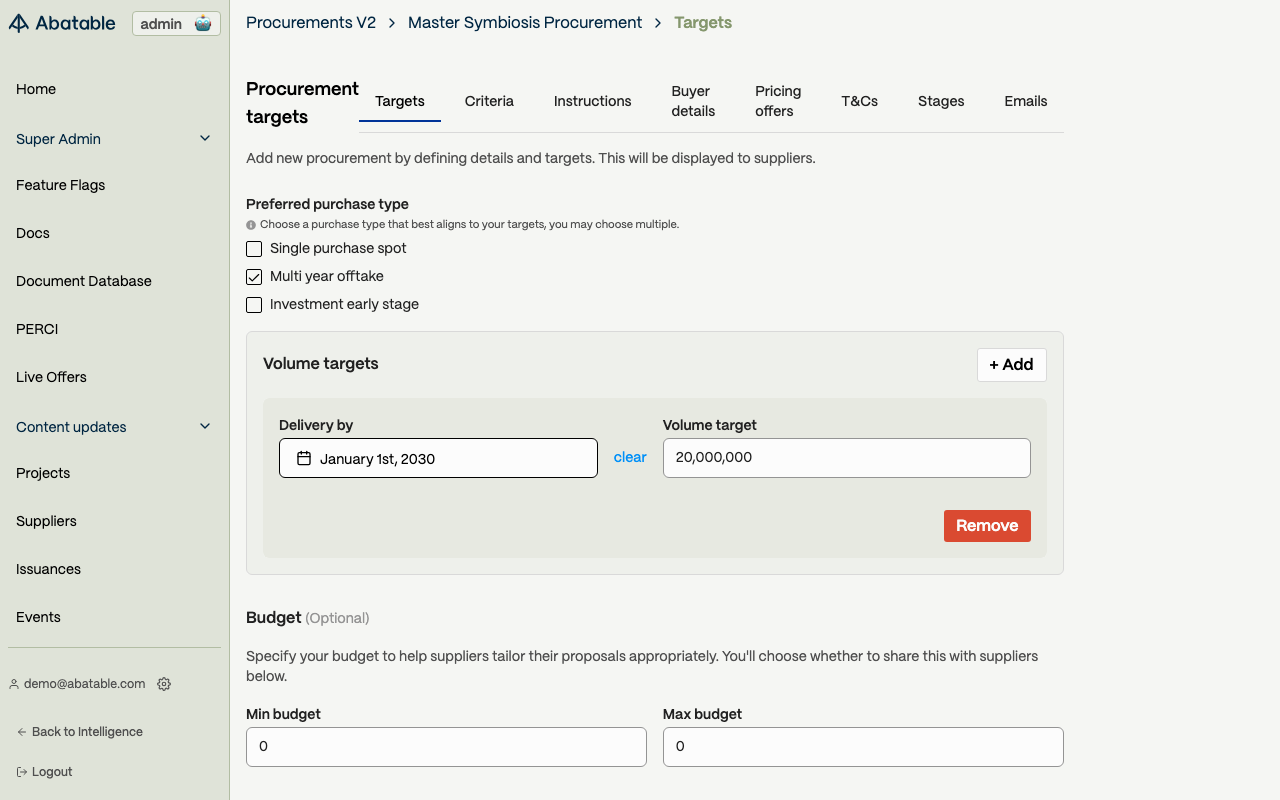
Task: Add a new volume target
Action: 1011,365
